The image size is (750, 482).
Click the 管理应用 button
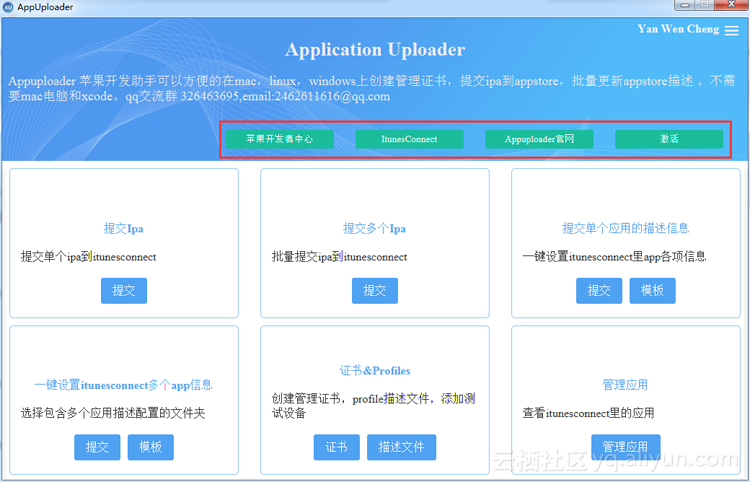[626, 447]
